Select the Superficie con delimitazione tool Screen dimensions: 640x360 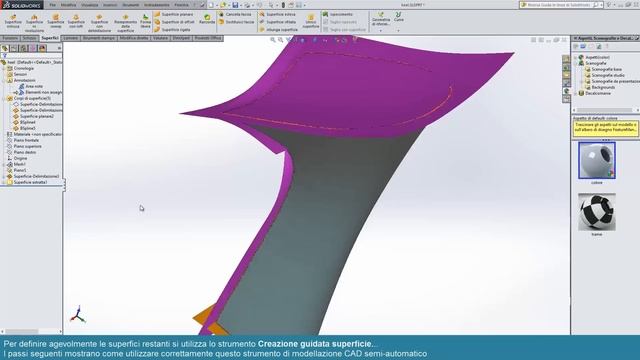[99, 22]
